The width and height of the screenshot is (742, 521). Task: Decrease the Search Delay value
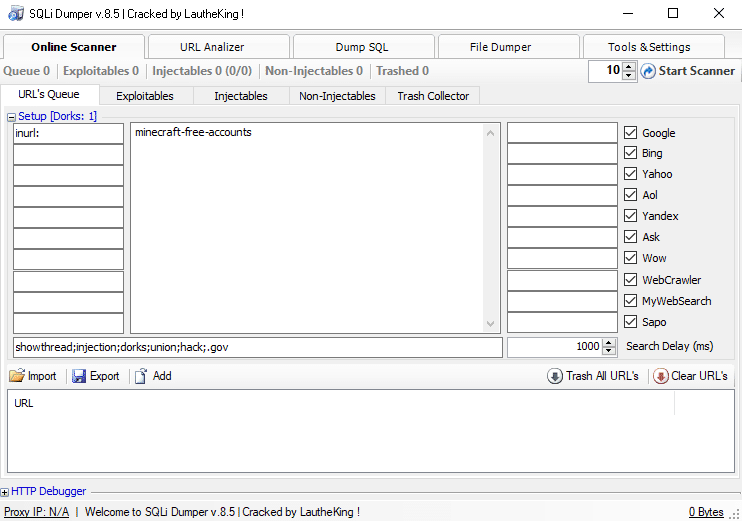click(x=609, y=351)
